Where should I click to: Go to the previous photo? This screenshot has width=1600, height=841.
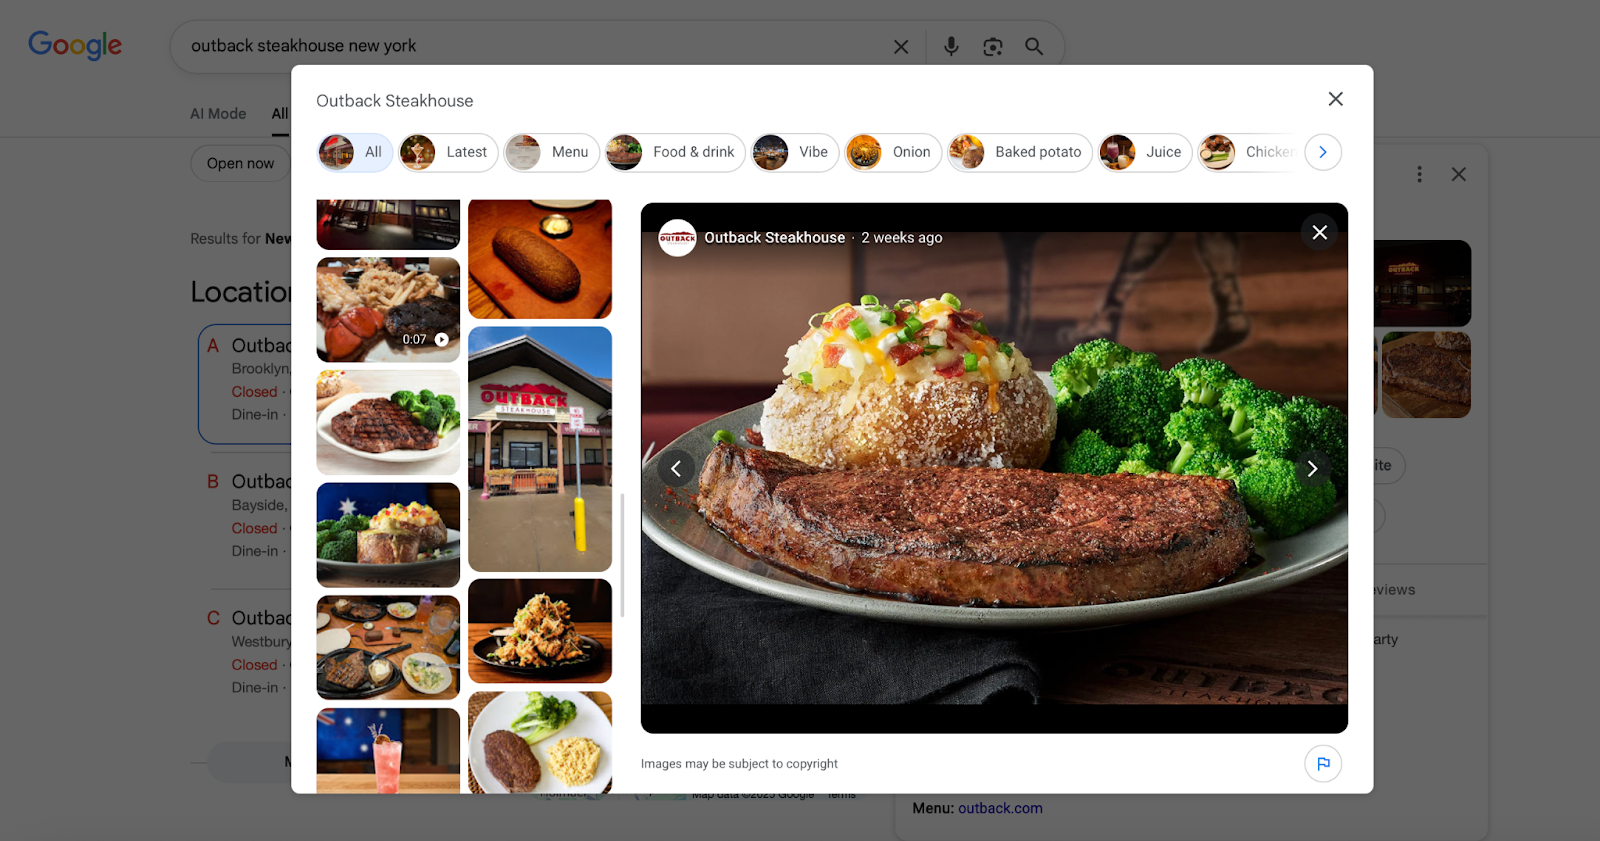676,468
